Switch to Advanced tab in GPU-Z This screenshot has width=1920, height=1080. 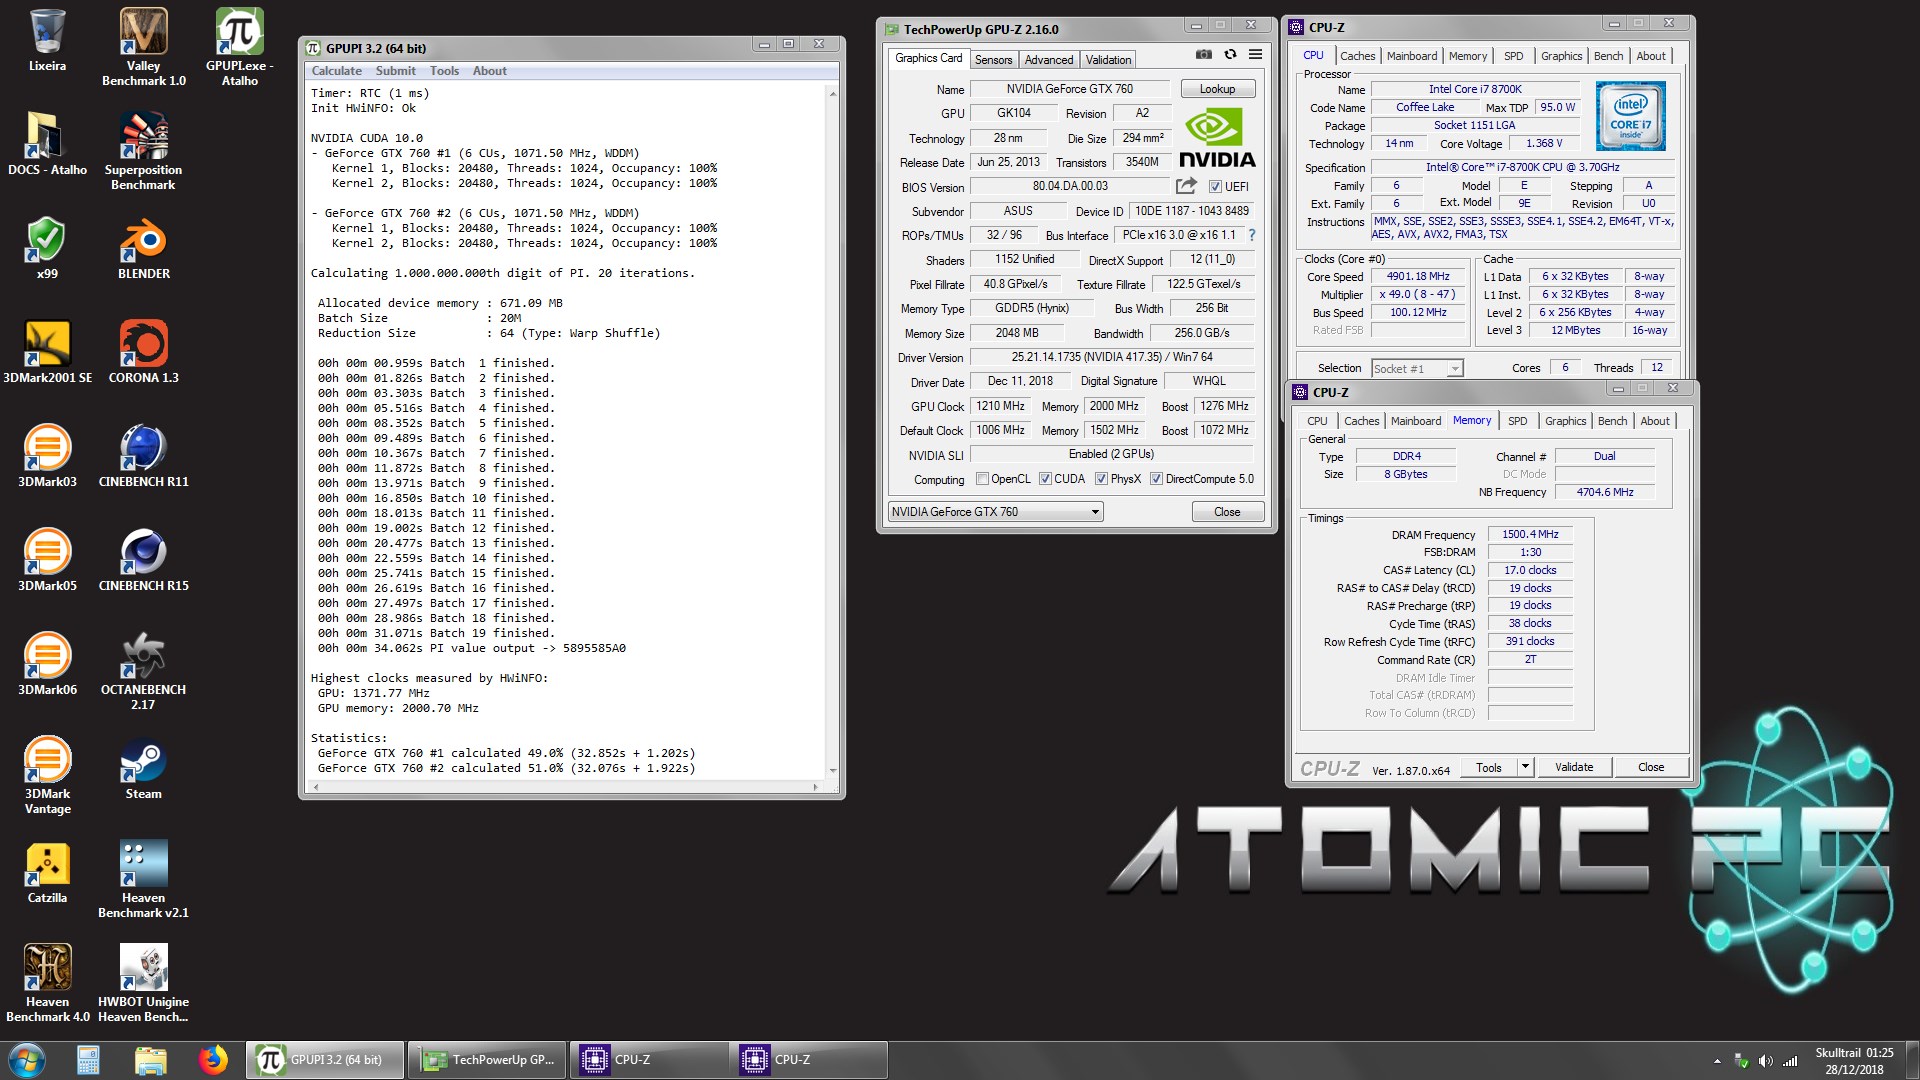[x=1048, y=60]
